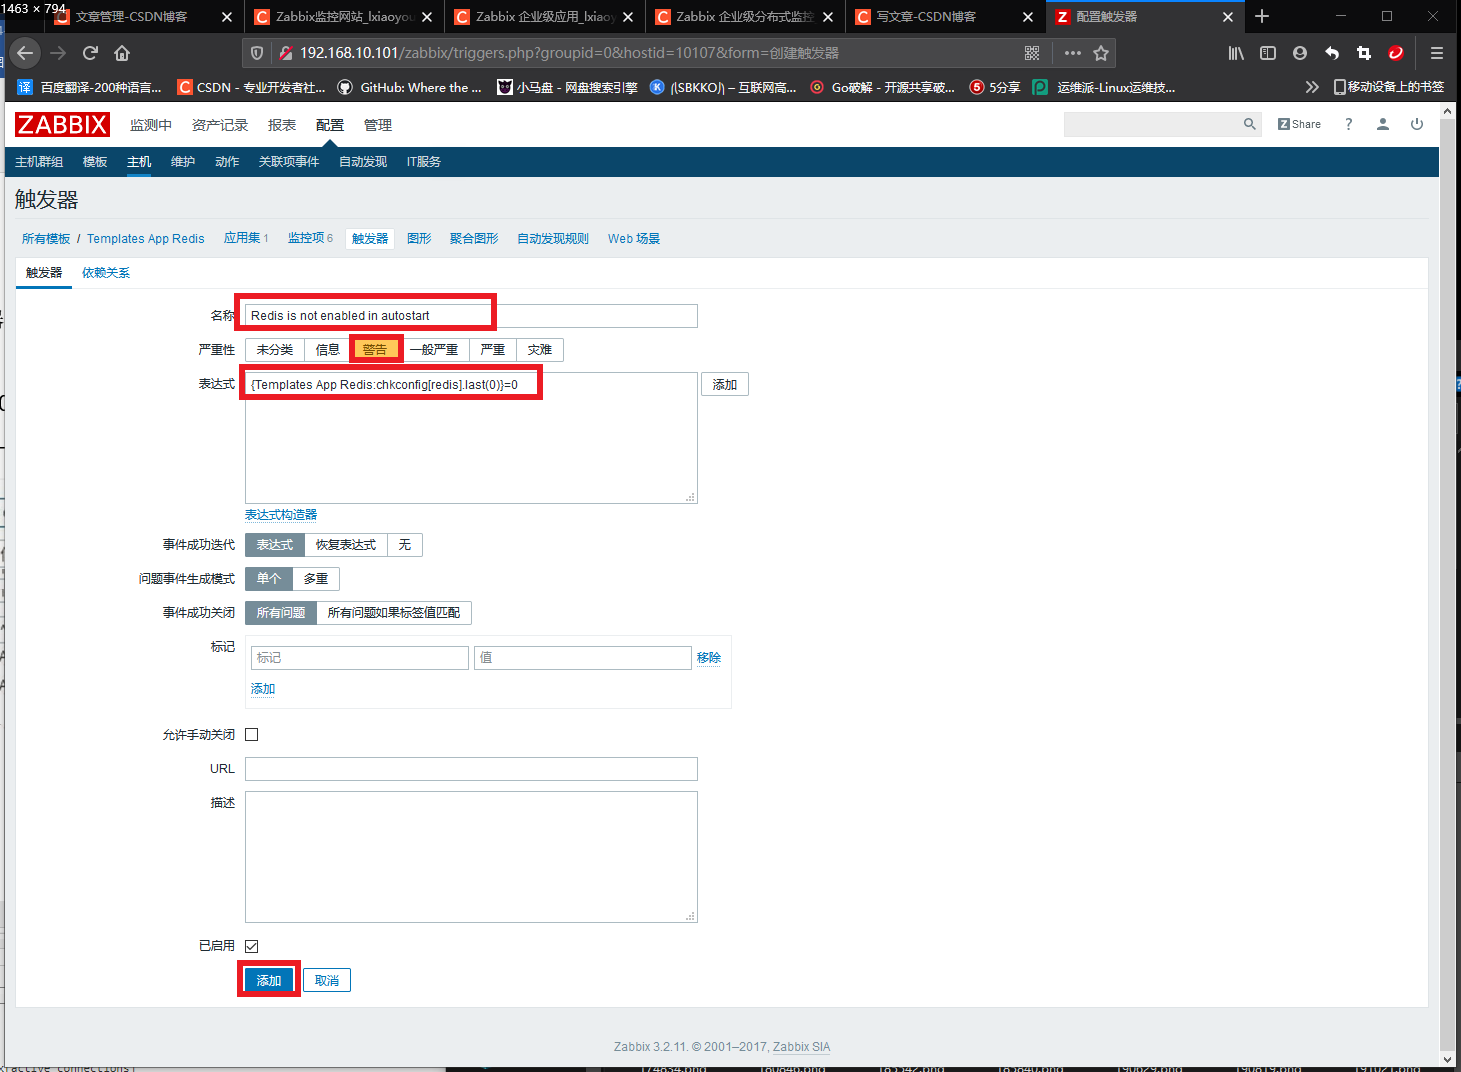Screen dimensions: 1461x1072
Task: Click 移除 link in tags row
Action: tap(709, 658)
